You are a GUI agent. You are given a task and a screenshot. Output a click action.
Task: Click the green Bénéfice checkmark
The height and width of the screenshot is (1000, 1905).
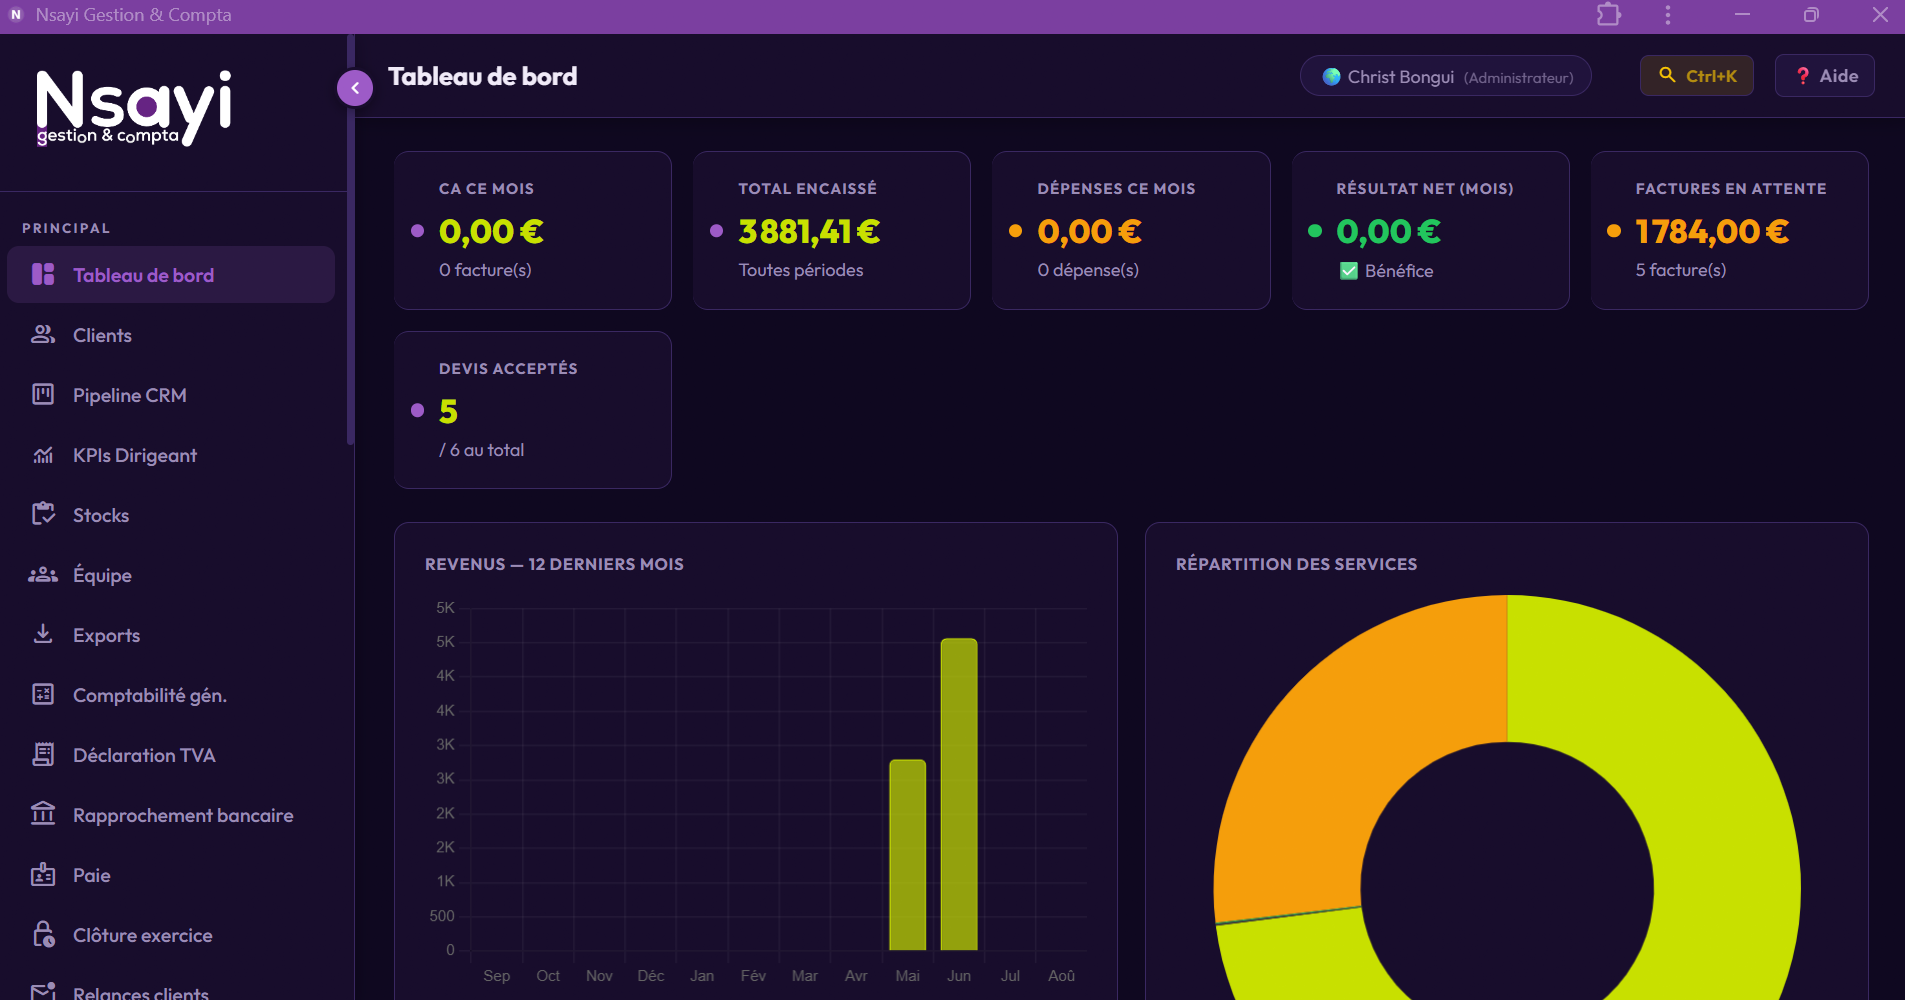[1349, 271]
